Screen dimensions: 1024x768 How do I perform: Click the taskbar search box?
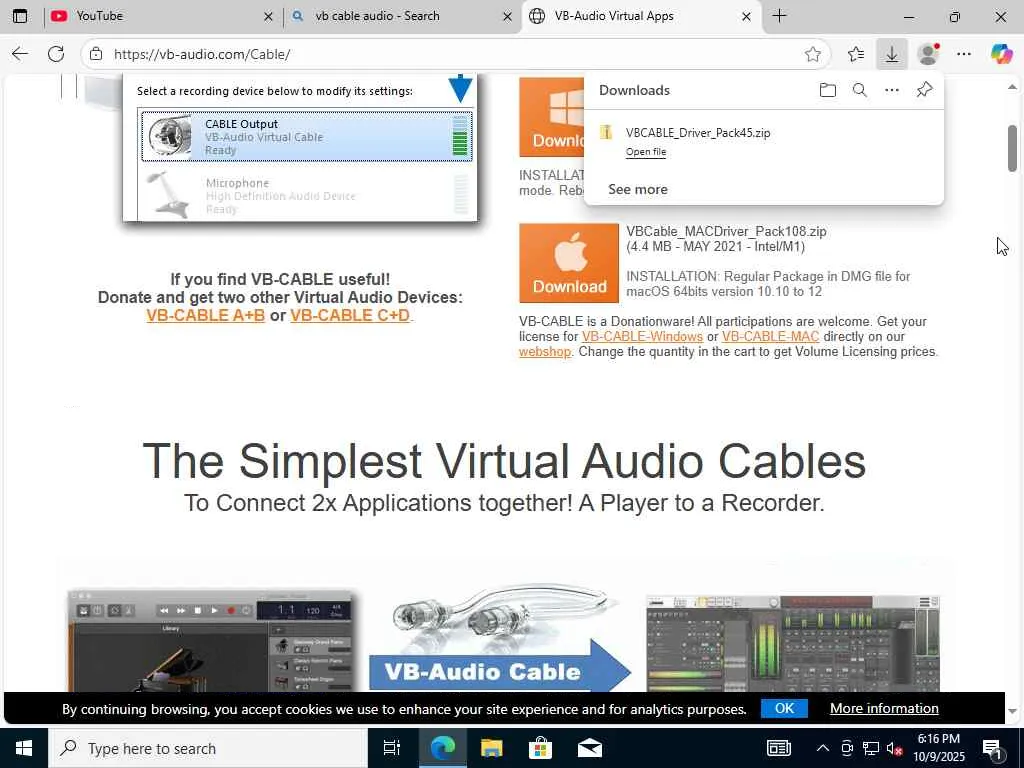(208, 748)
